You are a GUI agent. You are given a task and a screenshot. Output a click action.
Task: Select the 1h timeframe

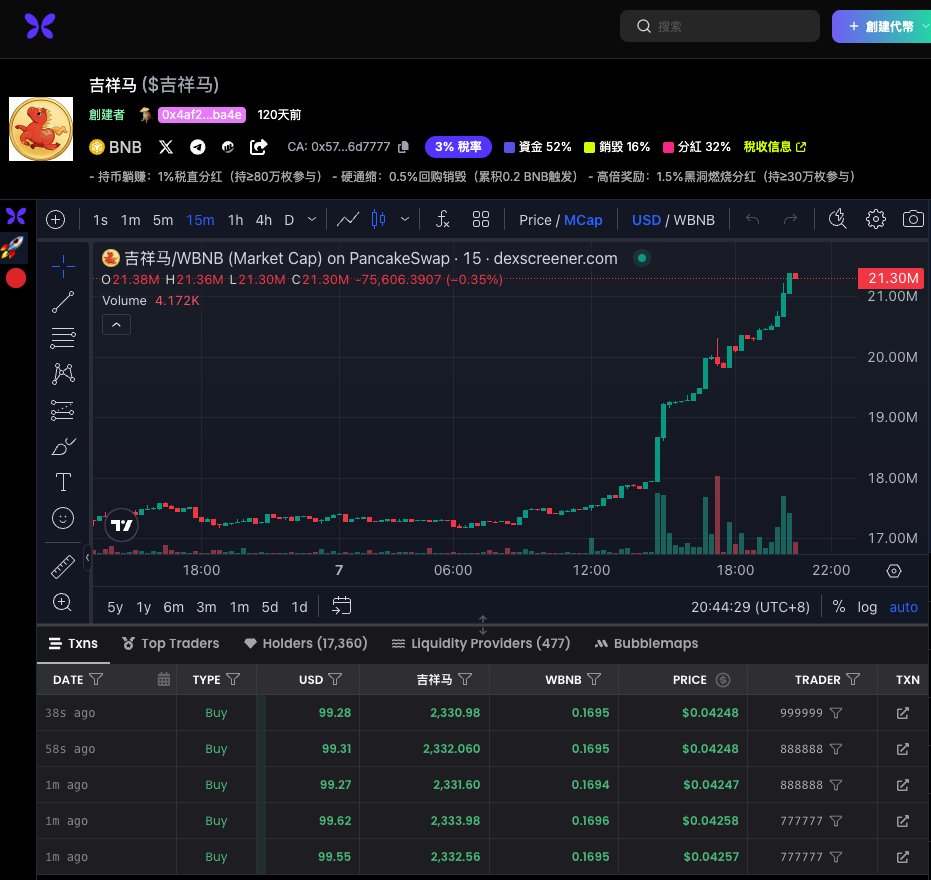coord(236,220)
